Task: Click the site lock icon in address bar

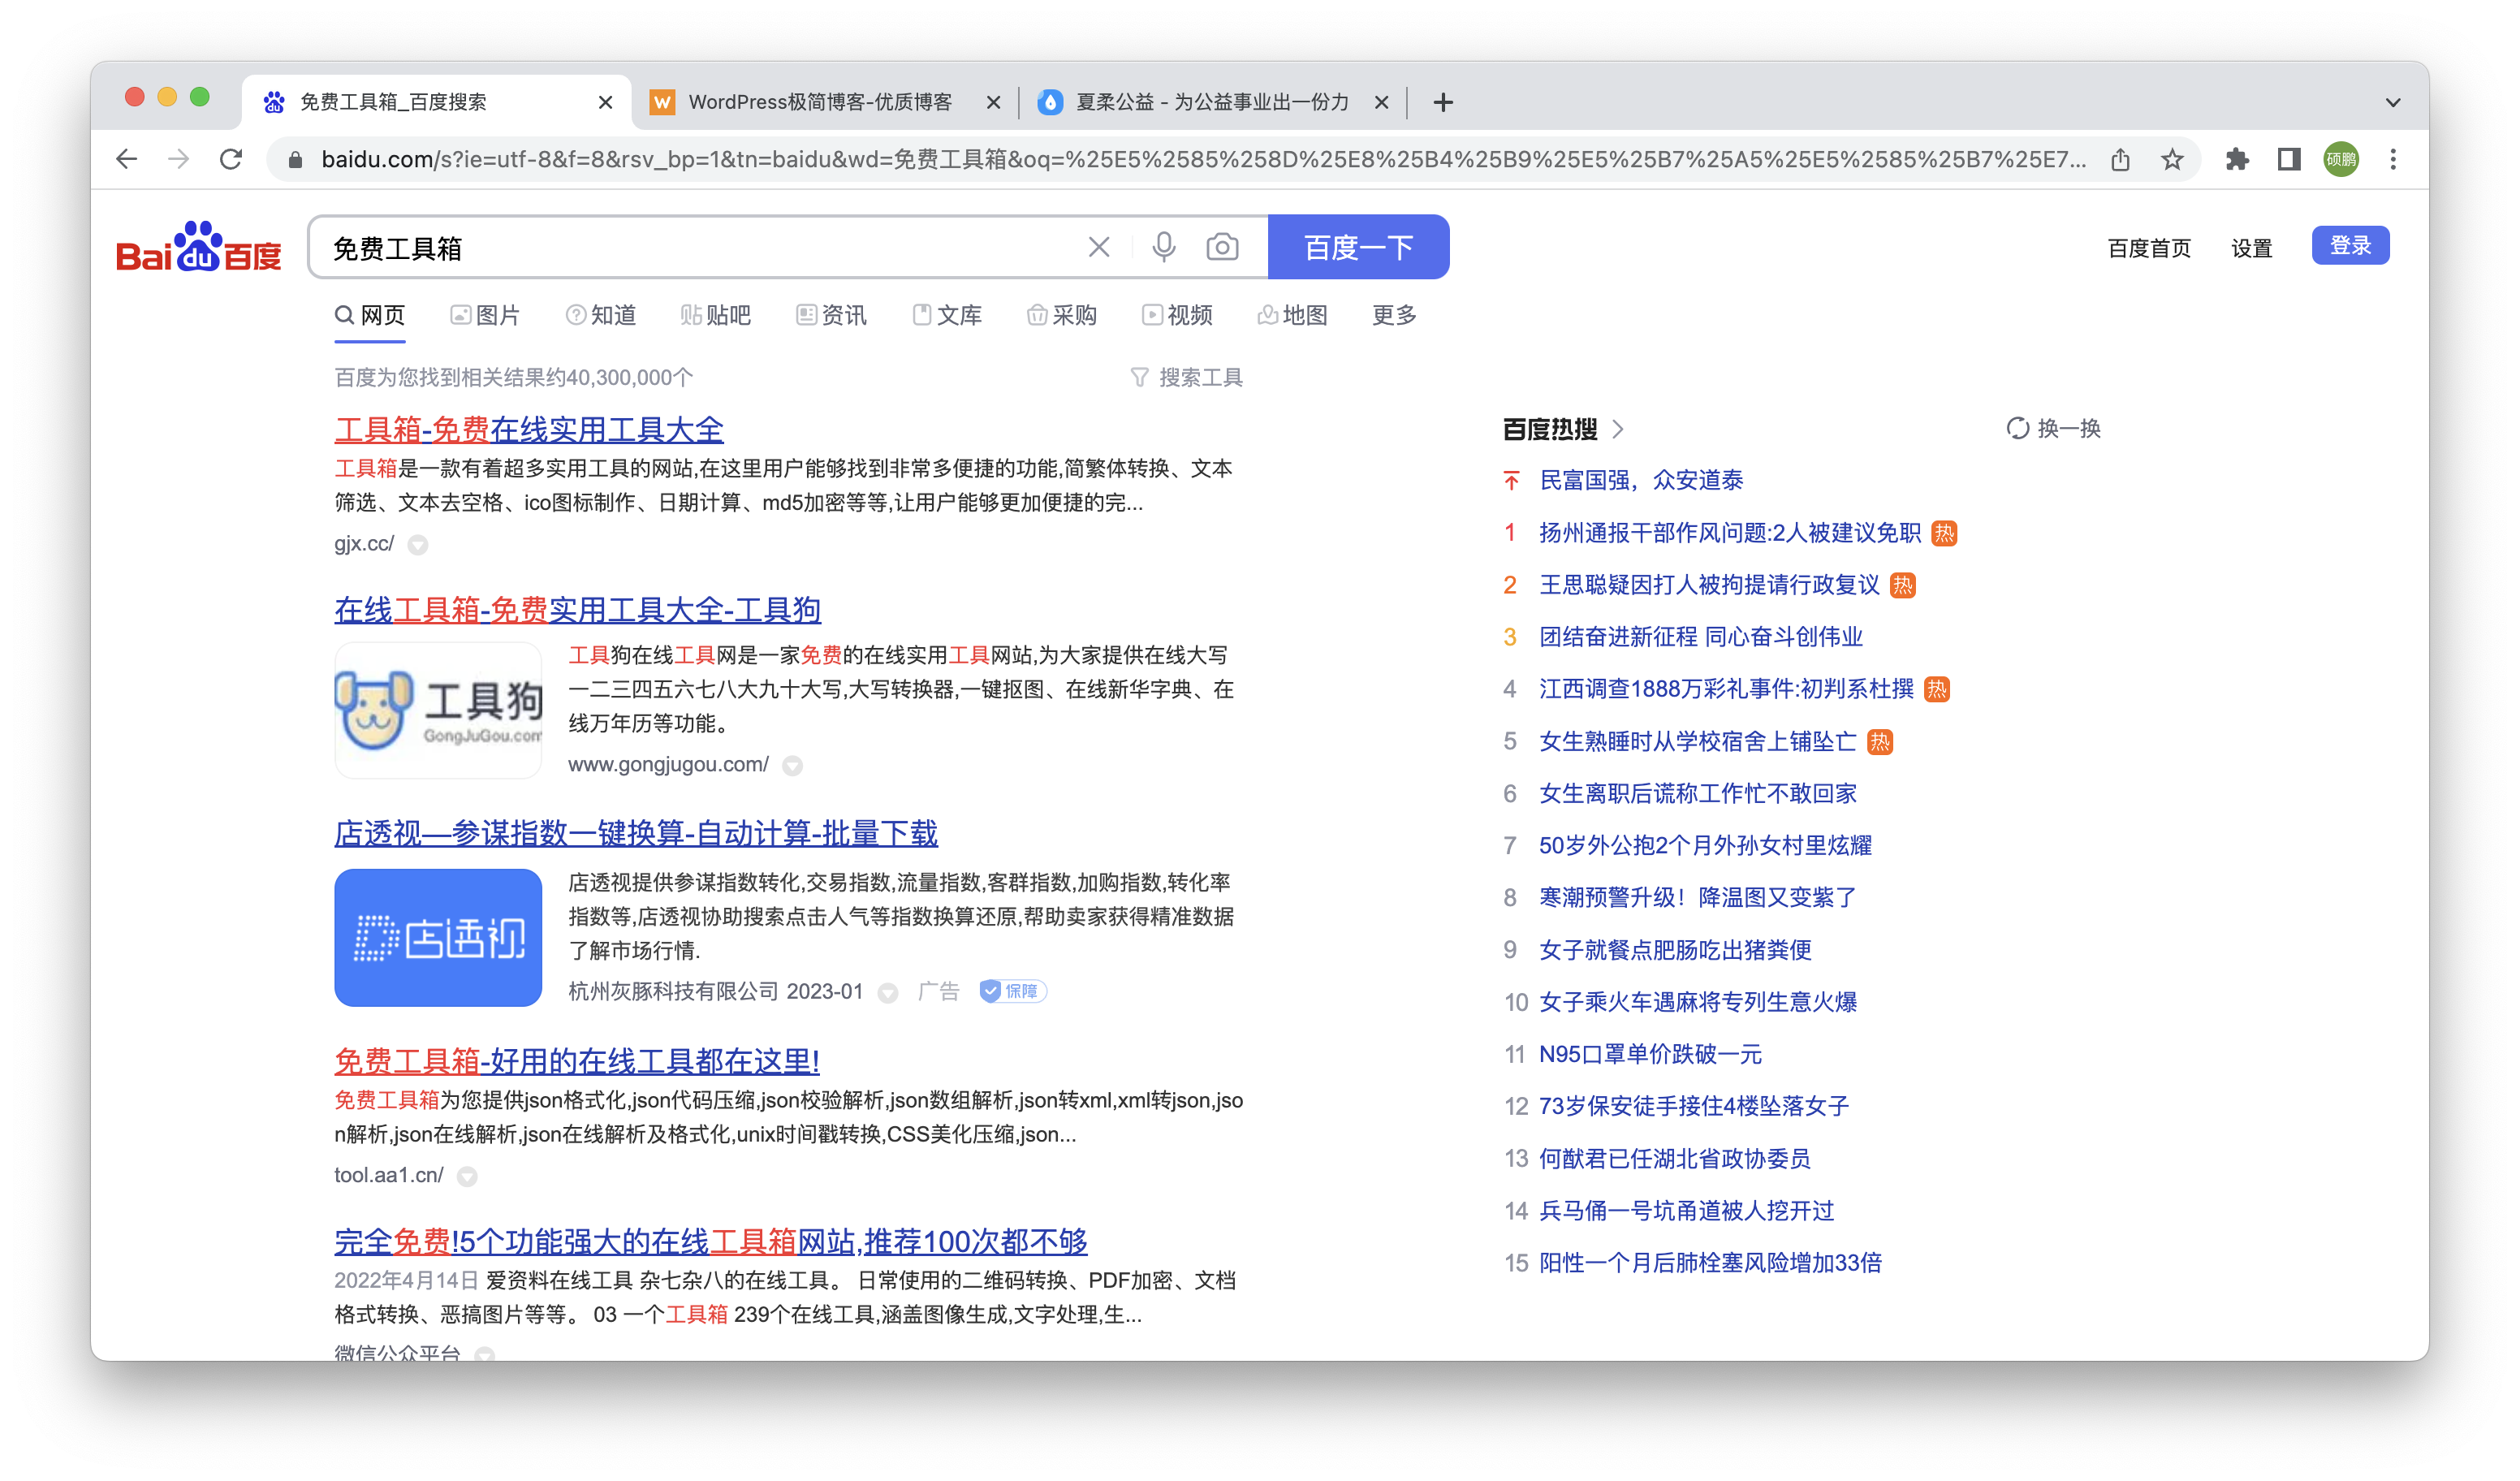Action: click(295, 160)
